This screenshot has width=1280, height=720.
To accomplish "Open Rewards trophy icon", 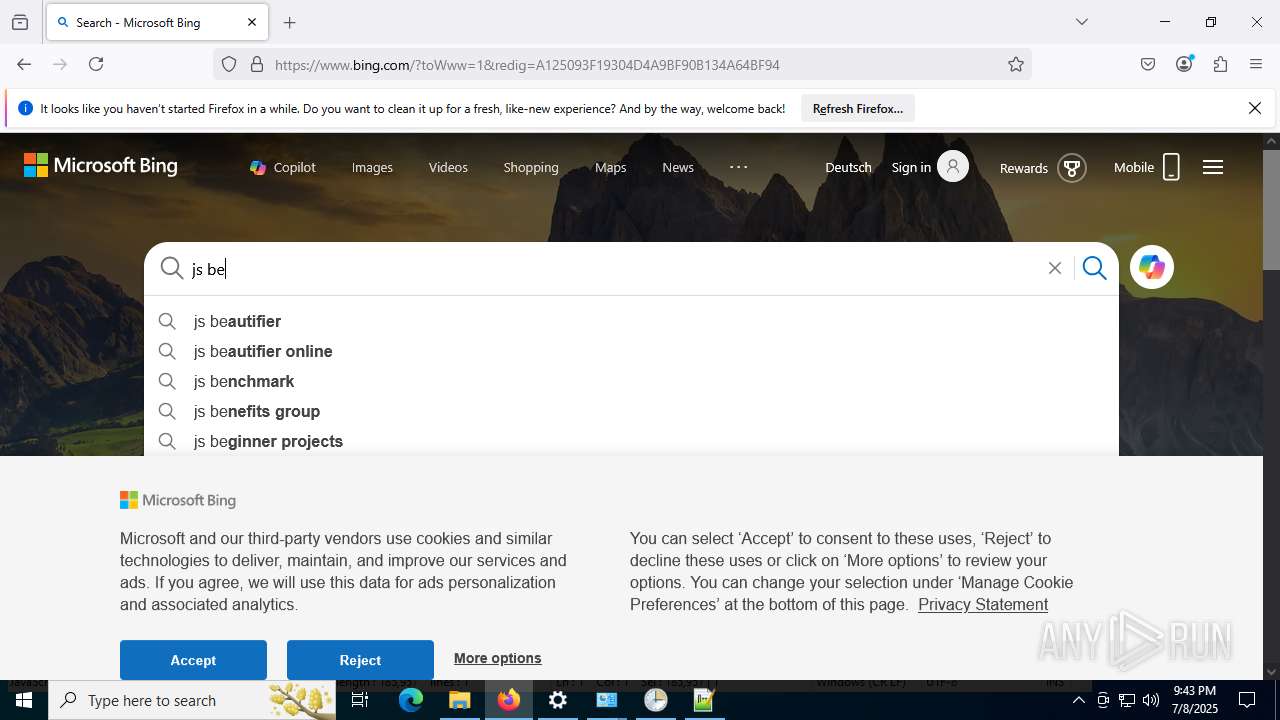I will point(1071,168).
